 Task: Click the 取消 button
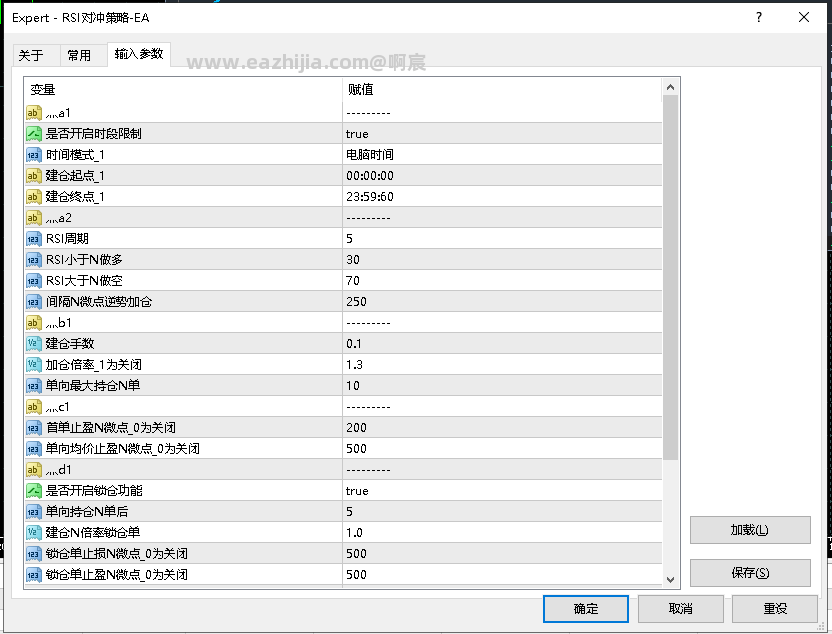[681, 609]
